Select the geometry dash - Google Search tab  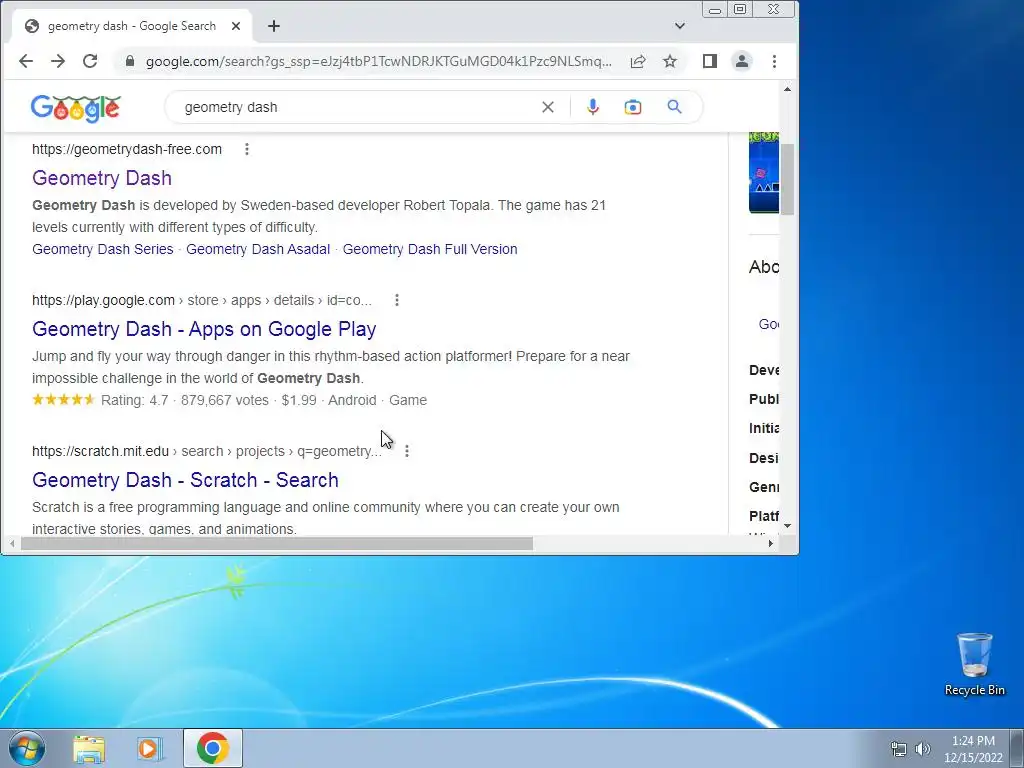click(131, 26)
